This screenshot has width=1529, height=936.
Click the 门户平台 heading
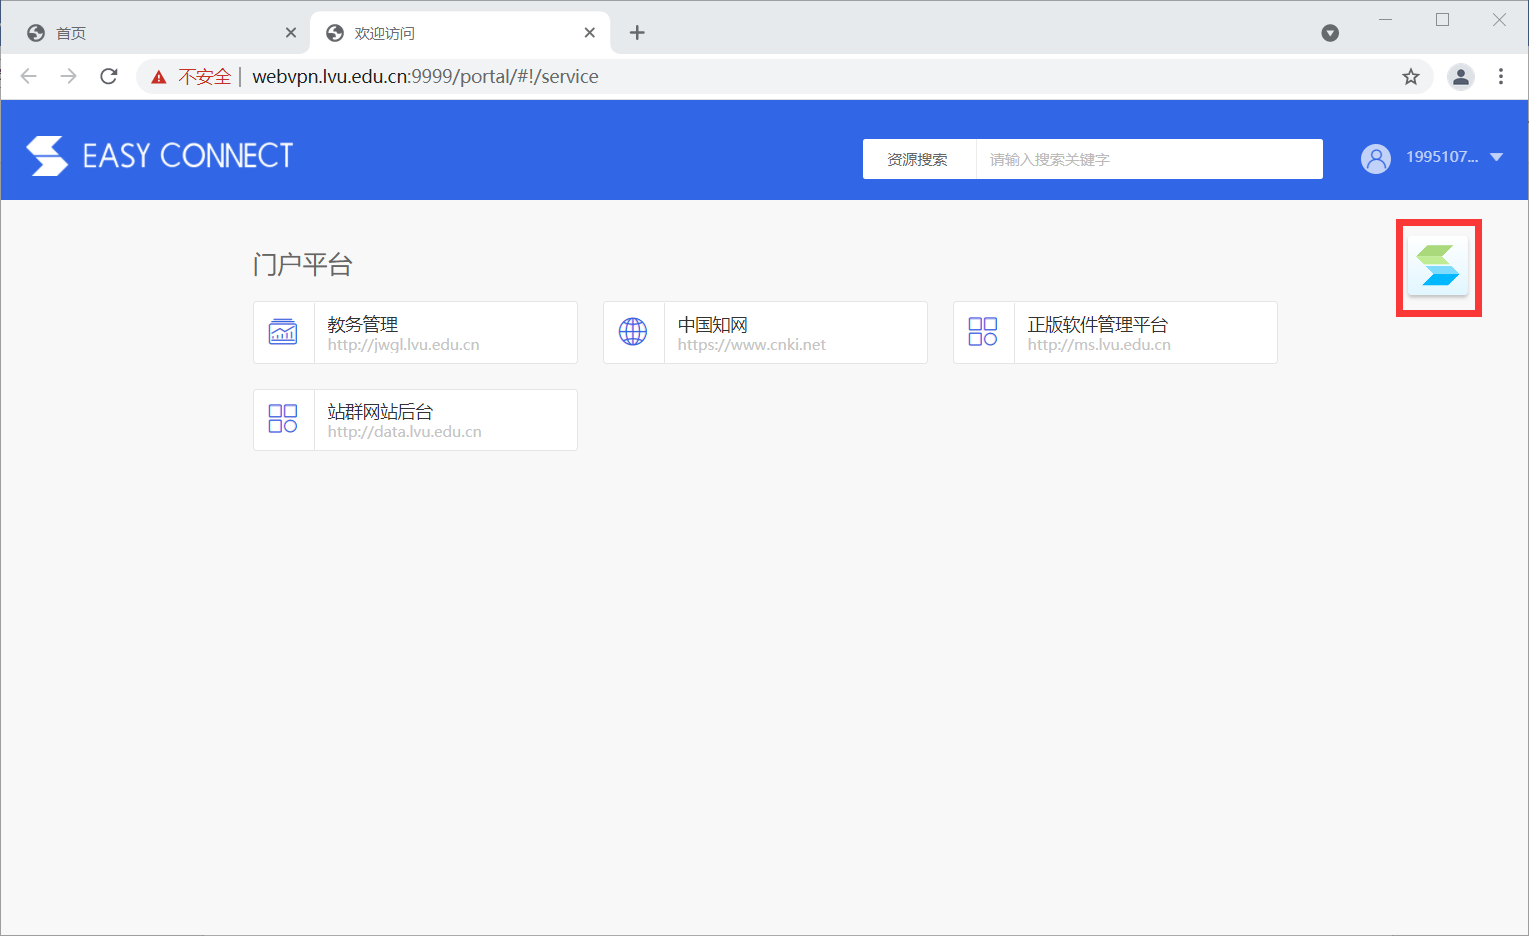point(303,265)
